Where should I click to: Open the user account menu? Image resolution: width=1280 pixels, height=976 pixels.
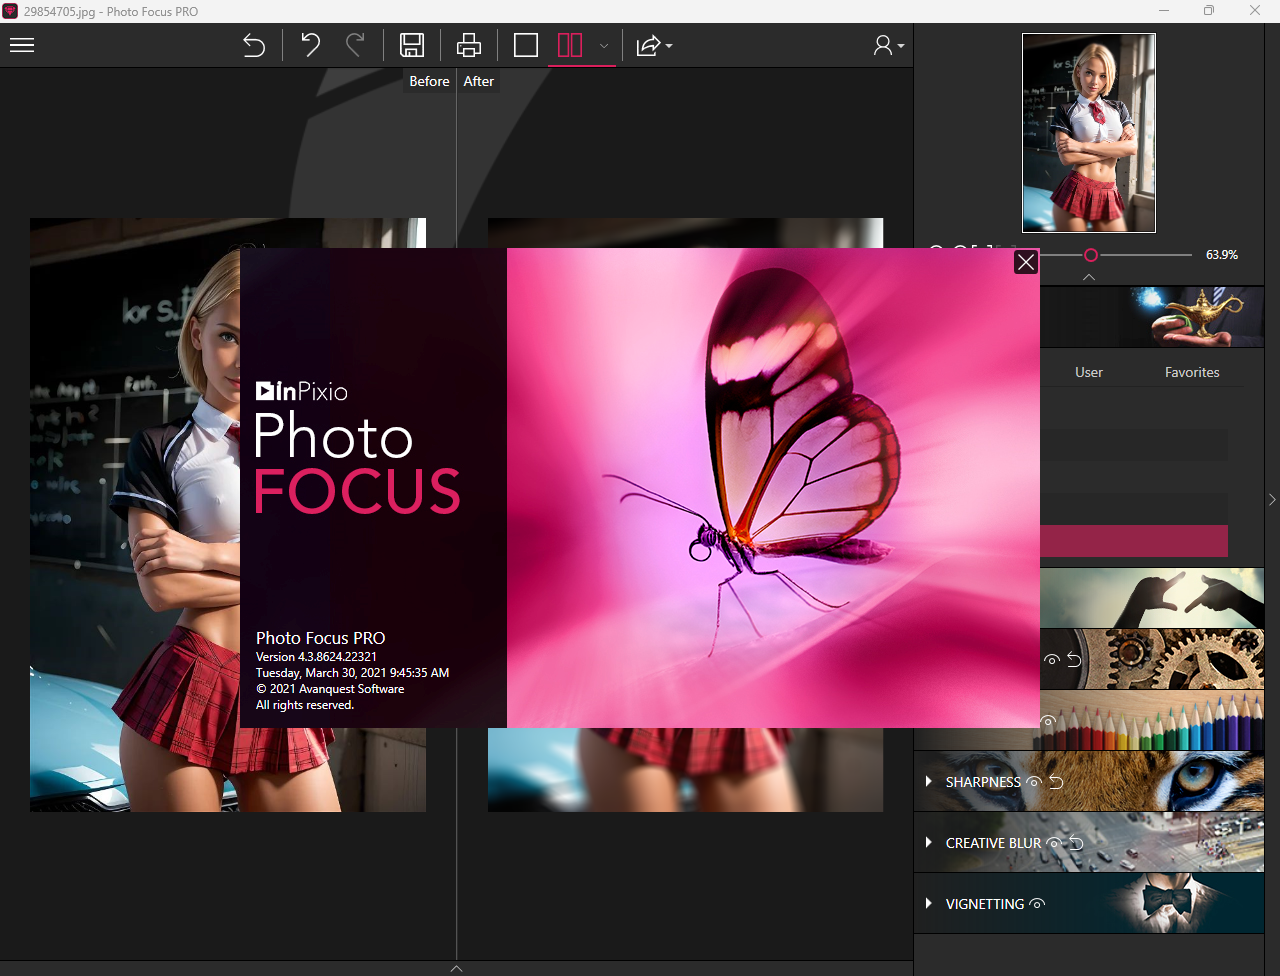click(888, 46)
